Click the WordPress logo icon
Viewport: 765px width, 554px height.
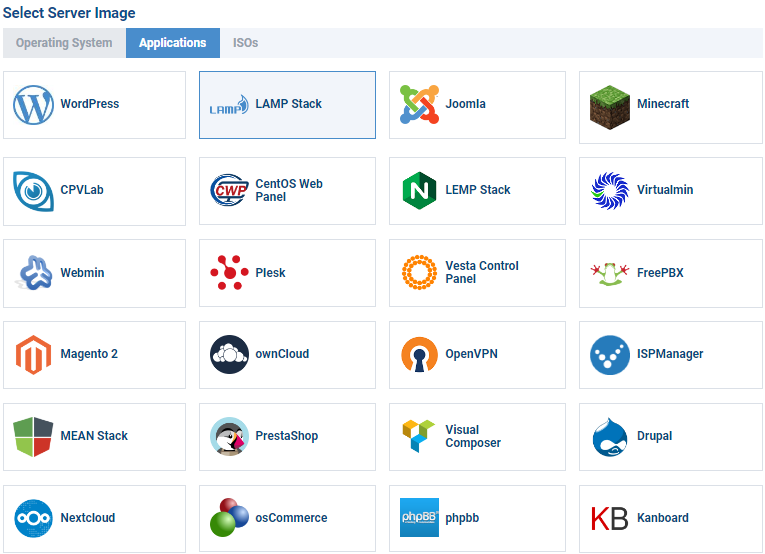click(33, 104)
